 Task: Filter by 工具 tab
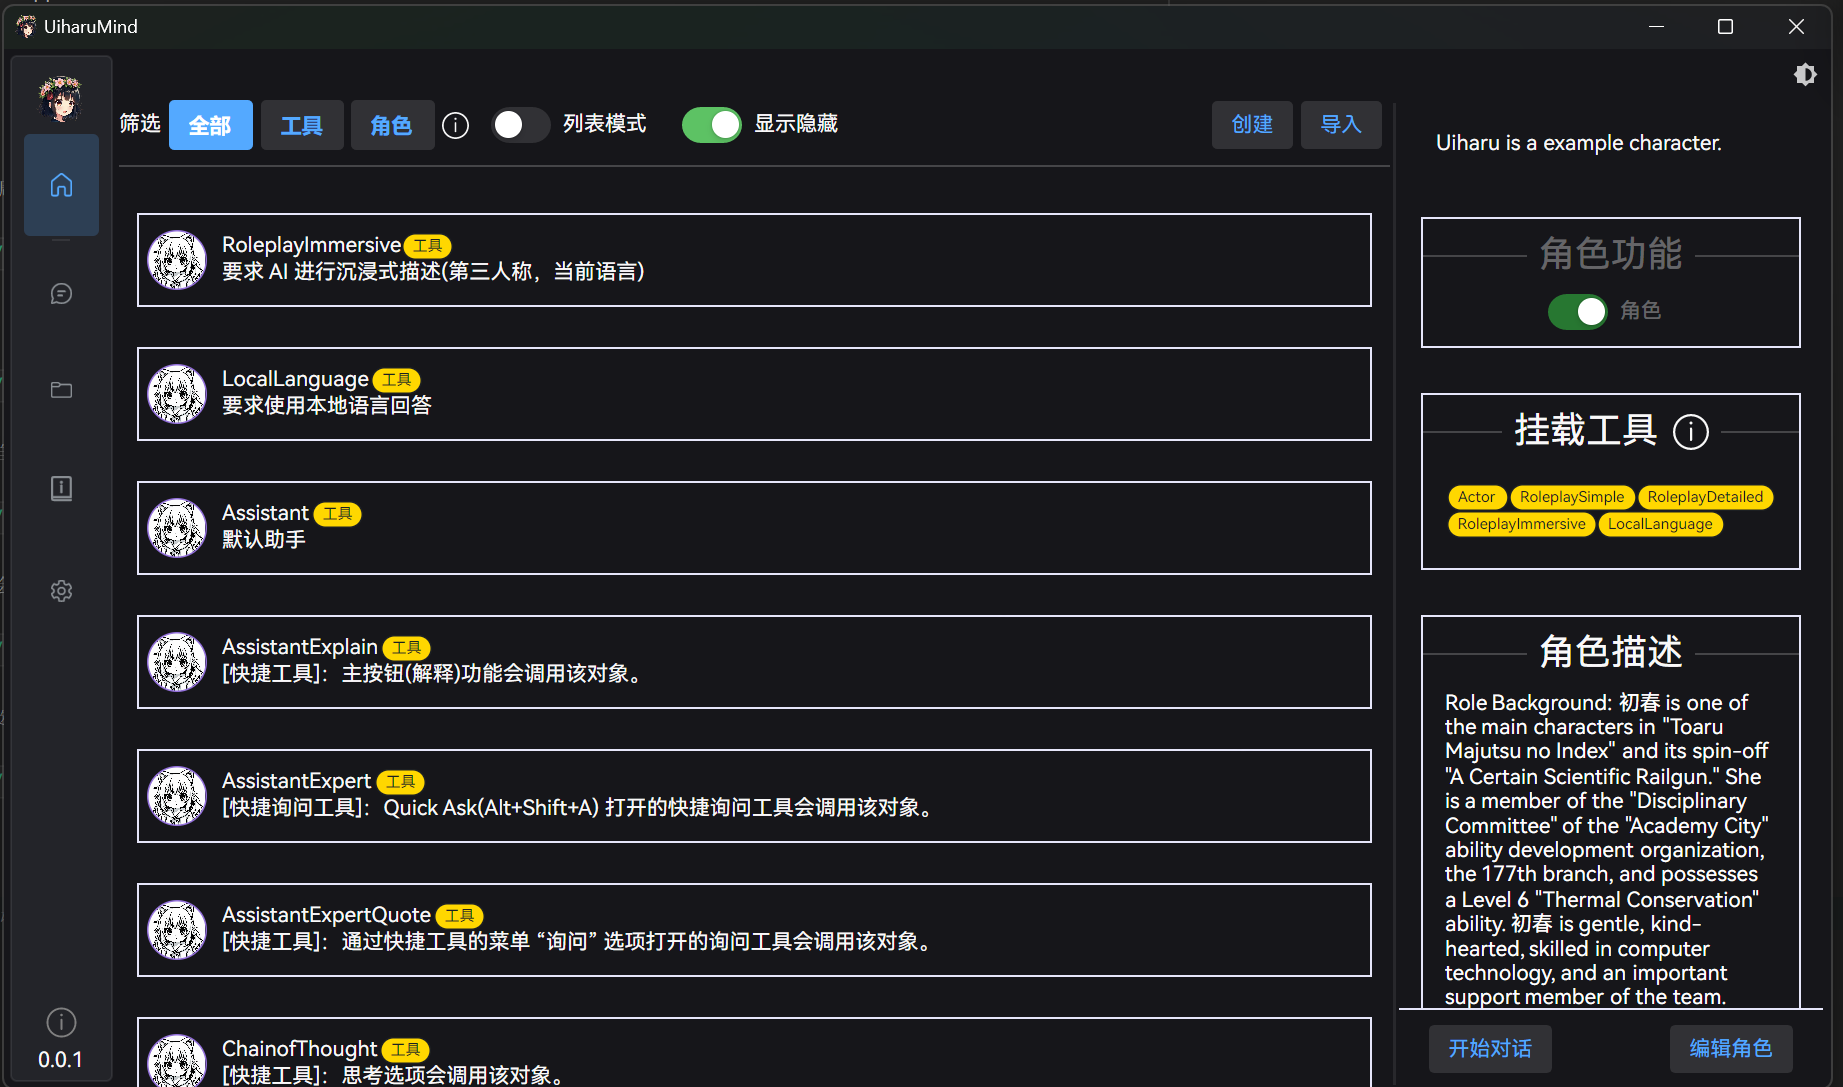pos(301,125)
